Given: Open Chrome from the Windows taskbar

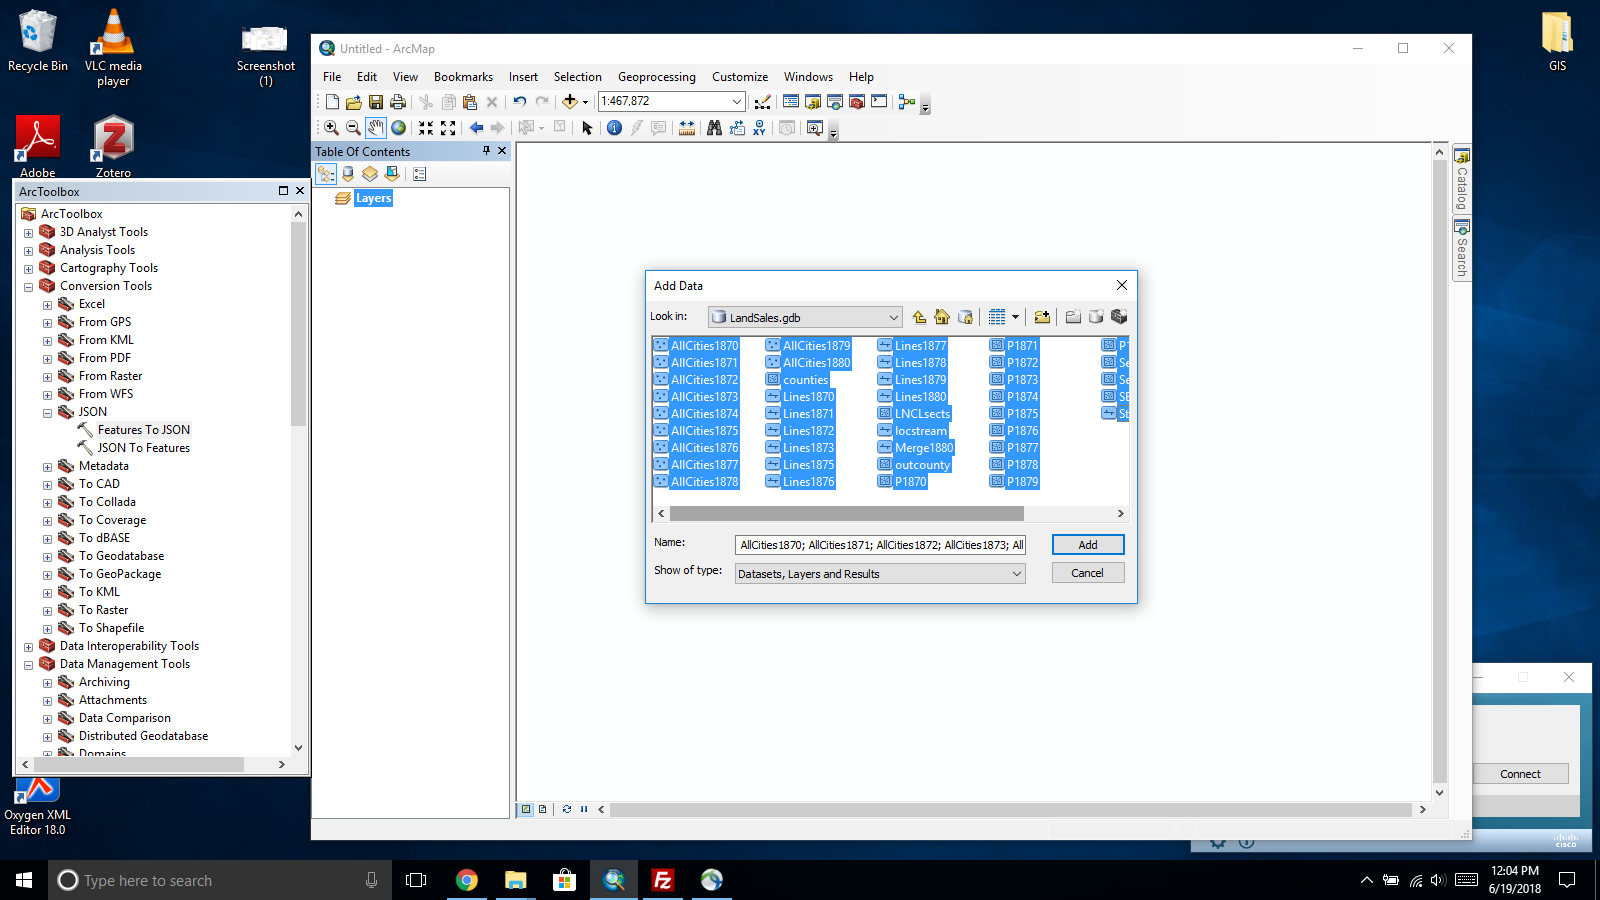Looking at the screenshot, I should click(466, 880).
